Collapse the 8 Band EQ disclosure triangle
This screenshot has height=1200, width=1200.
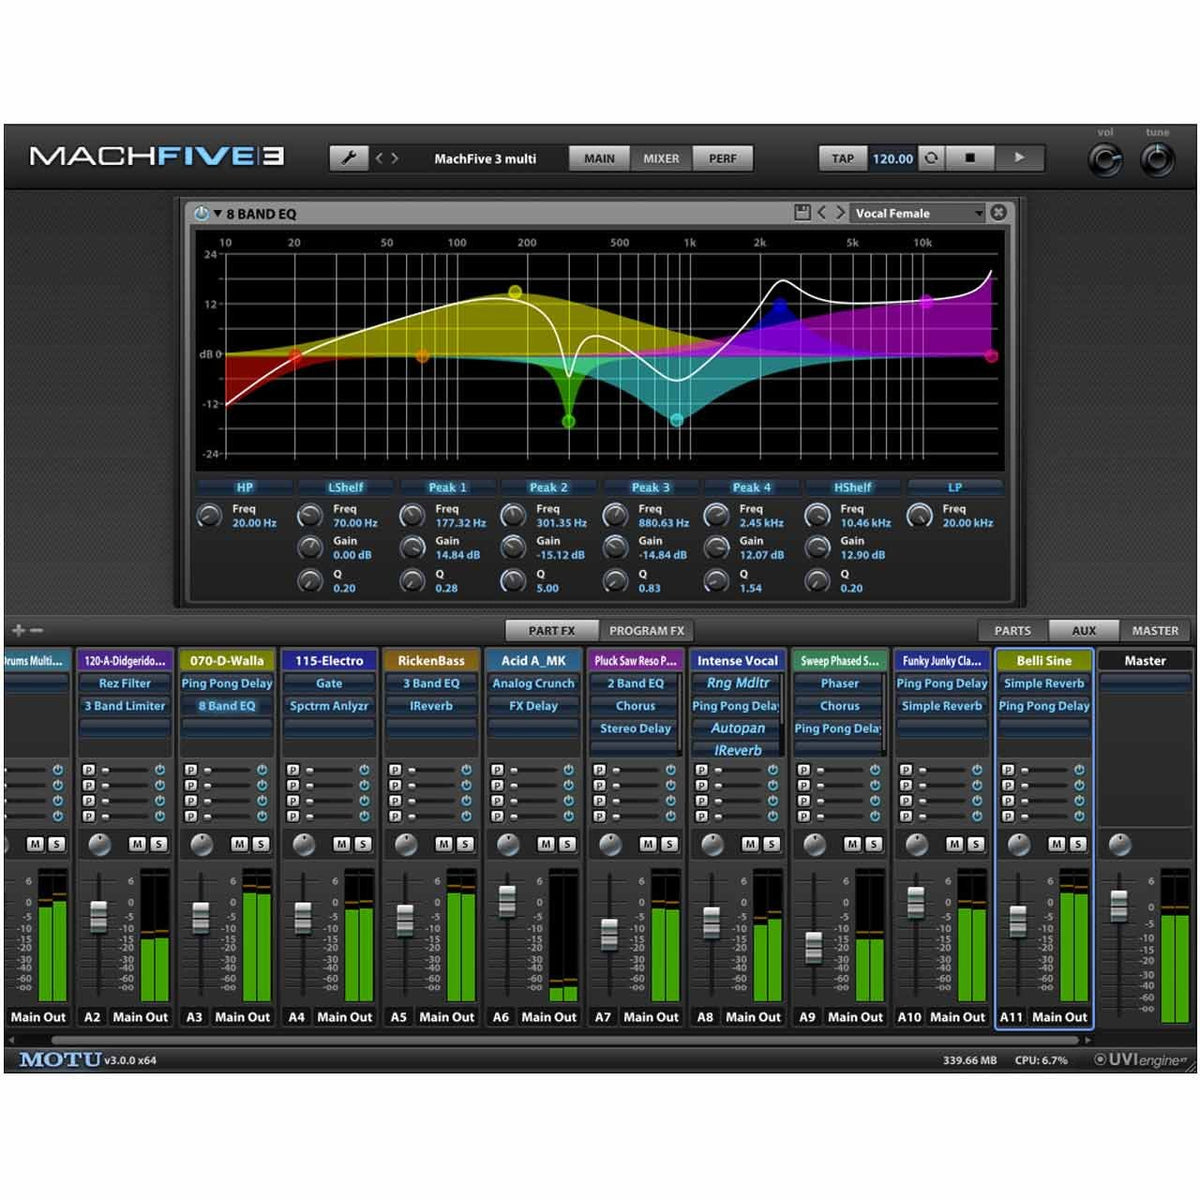[216, 212]
